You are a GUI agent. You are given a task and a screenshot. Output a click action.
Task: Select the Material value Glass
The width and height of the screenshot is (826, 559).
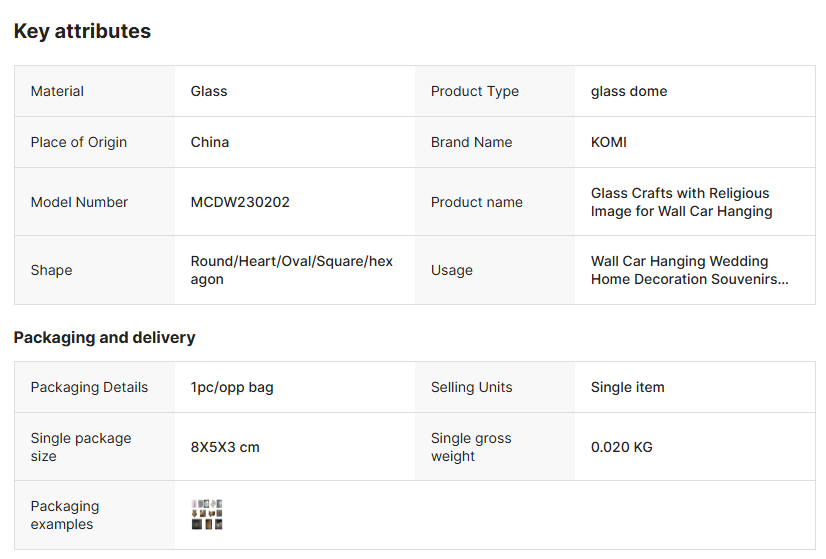[209, 91]
